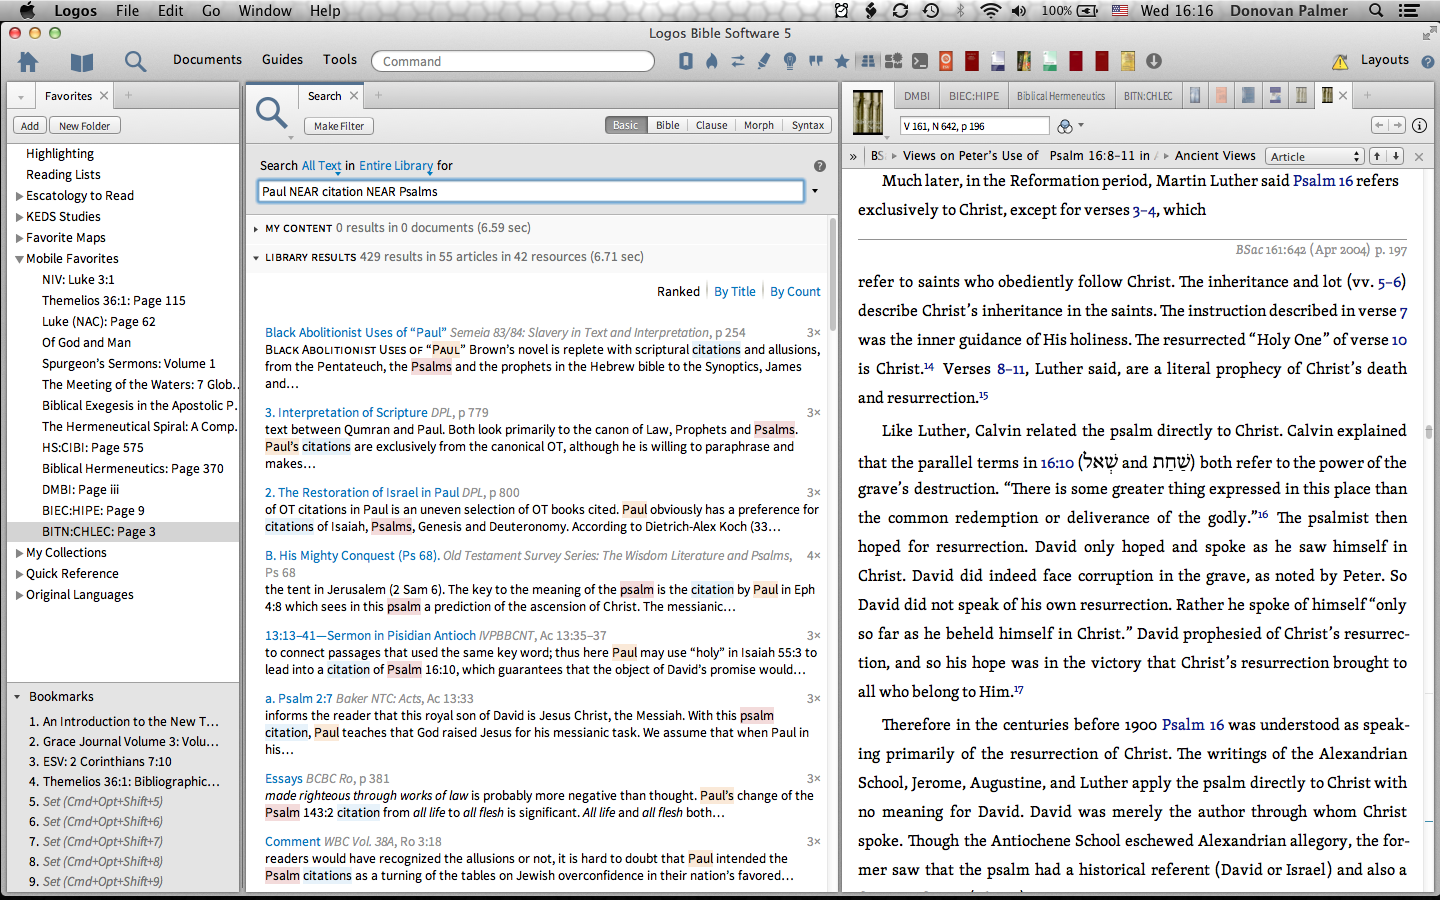Image resolution: width=1440 pixels, height=900 pixels.
Task: Open the Guides menu
Action: coord(282,60)
